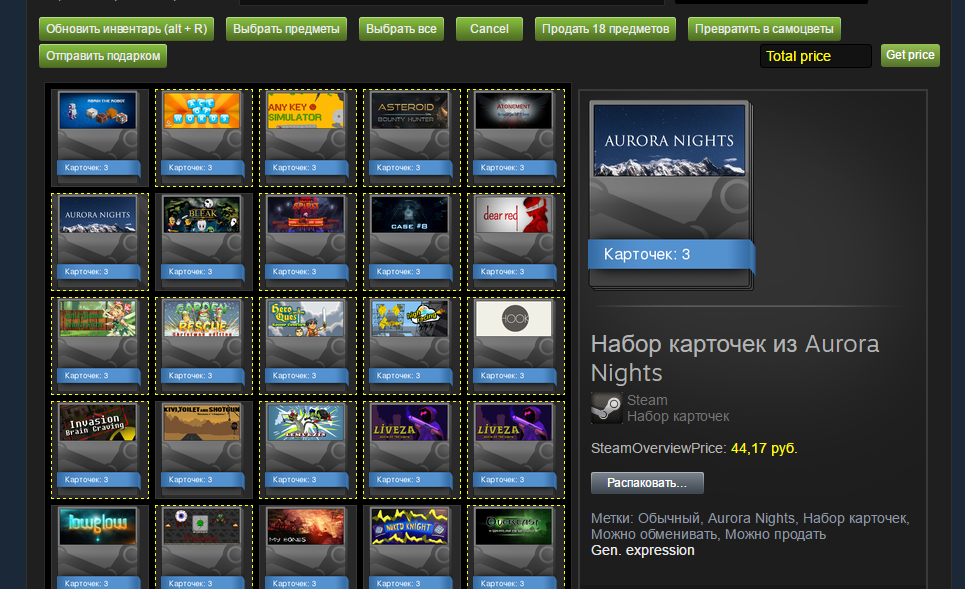The width and height of the screenshot is (965, 589).
Task: Click the Выбрать предметы button
Action: (286, 29)
